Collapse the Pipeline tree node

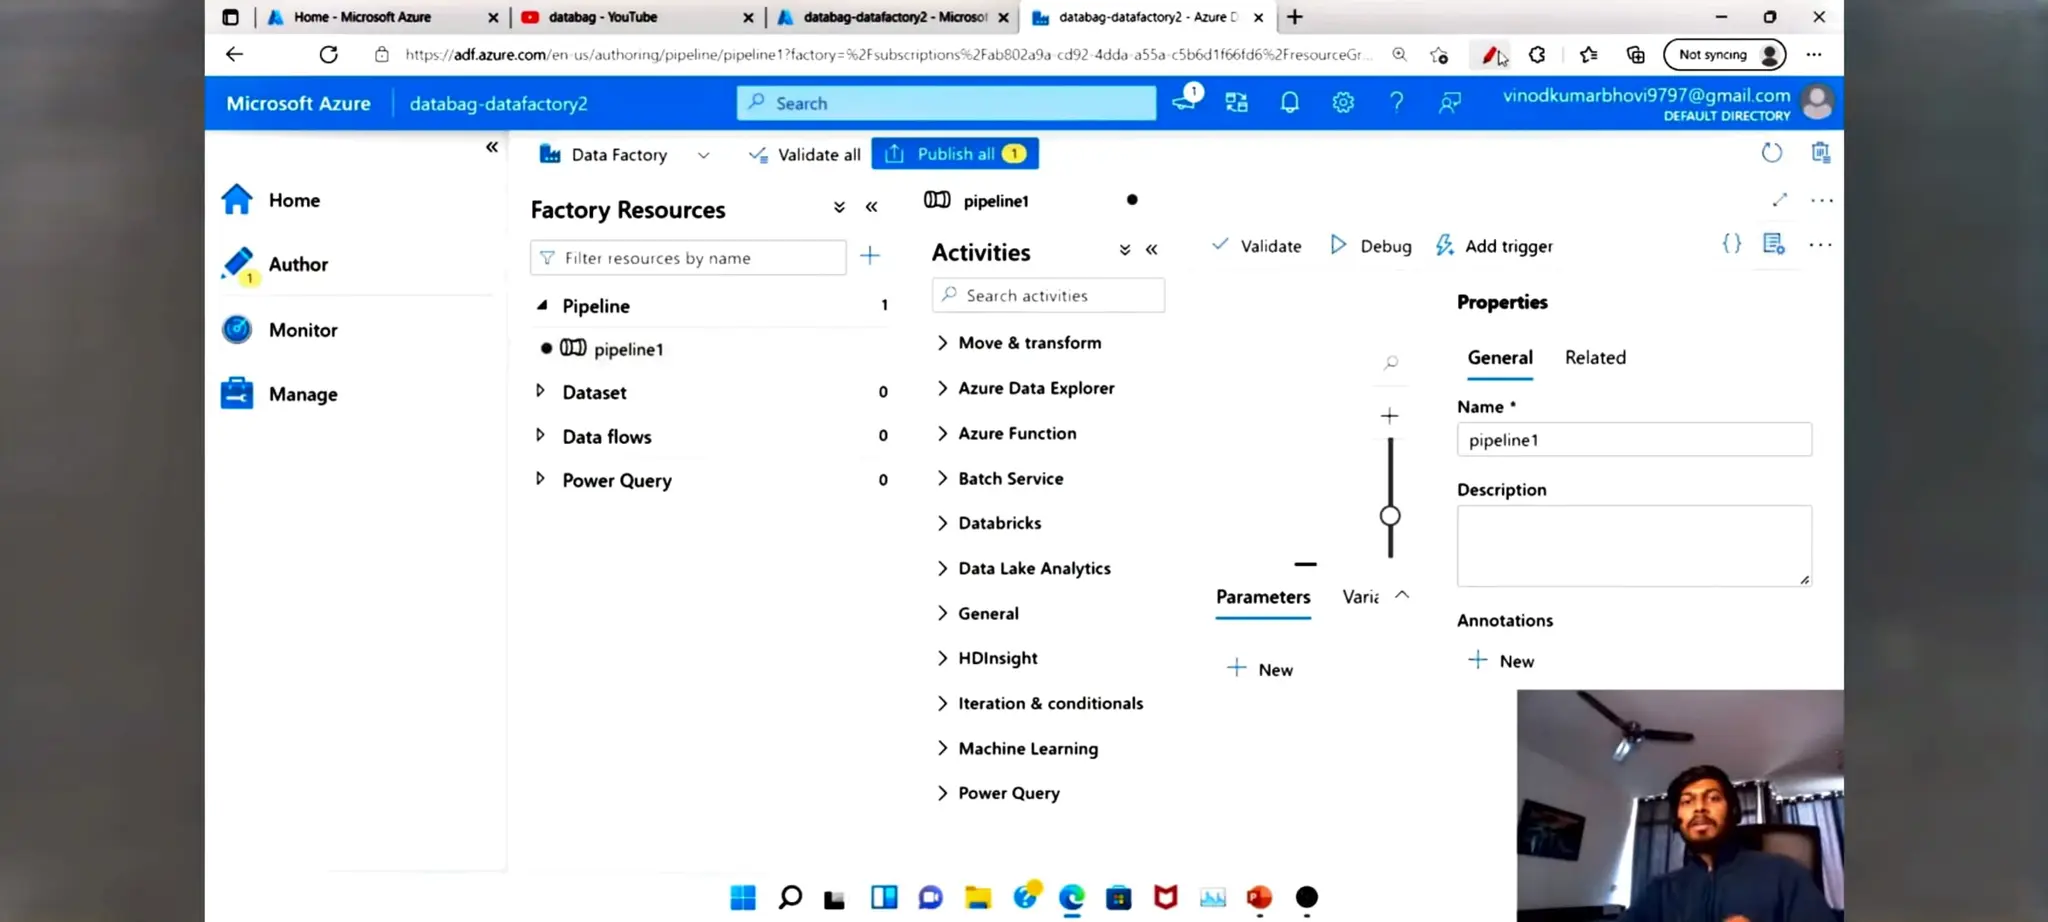coord(542,305)
